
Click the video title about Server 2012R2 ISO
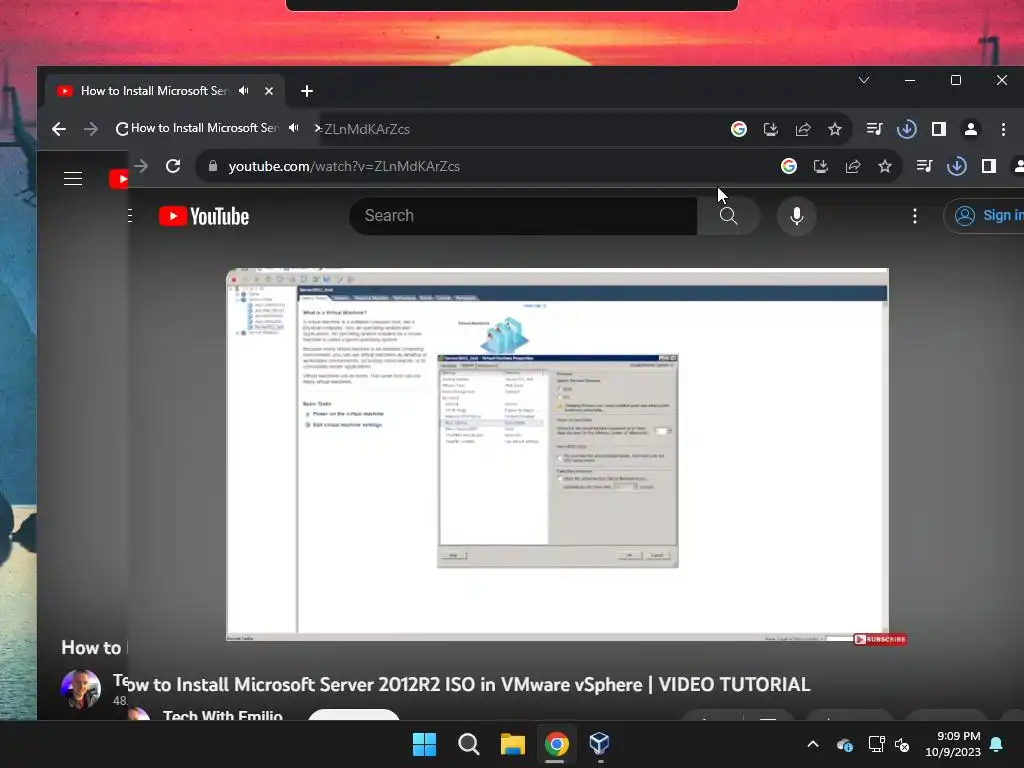(x=468, y=684)
